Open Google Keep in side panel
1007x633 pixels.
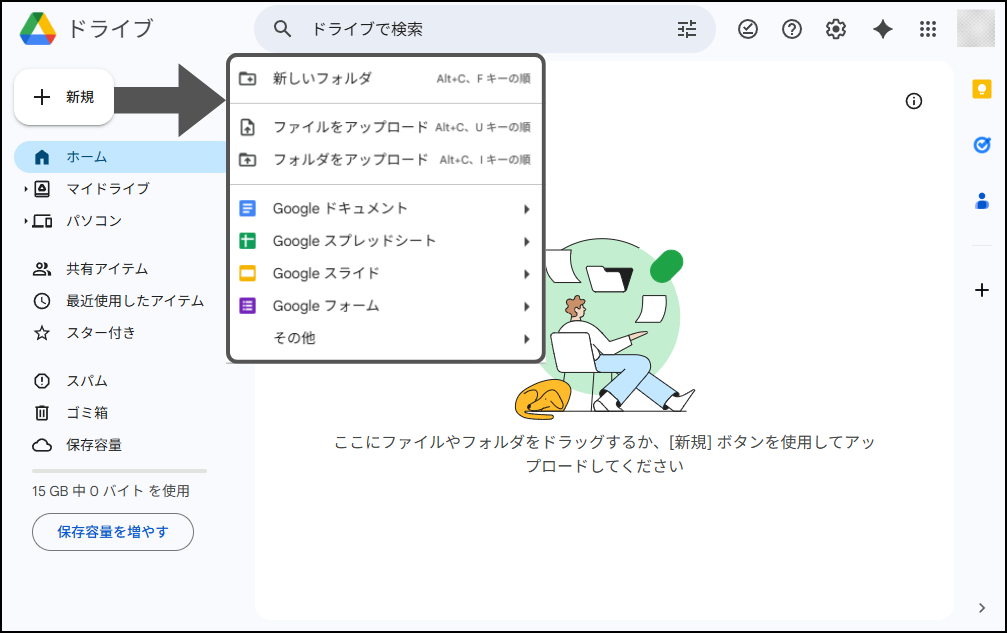981,89
